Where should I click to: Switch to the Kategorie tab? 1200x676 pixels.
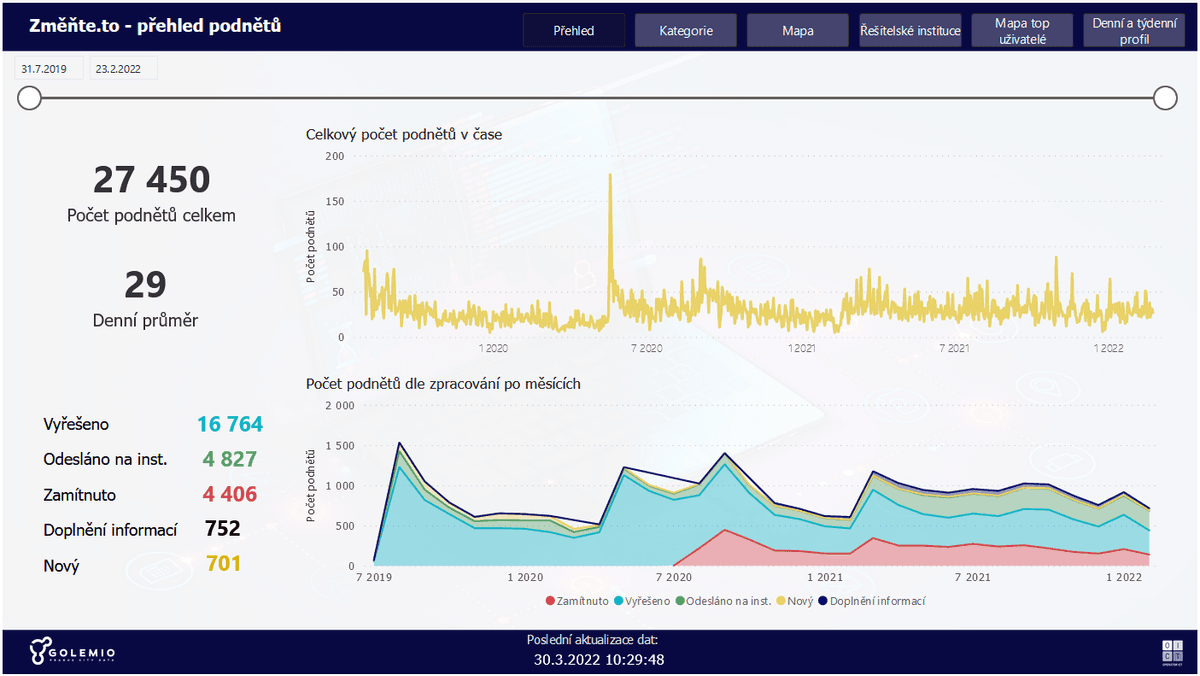pyautogui.click(x=686, y=30)
